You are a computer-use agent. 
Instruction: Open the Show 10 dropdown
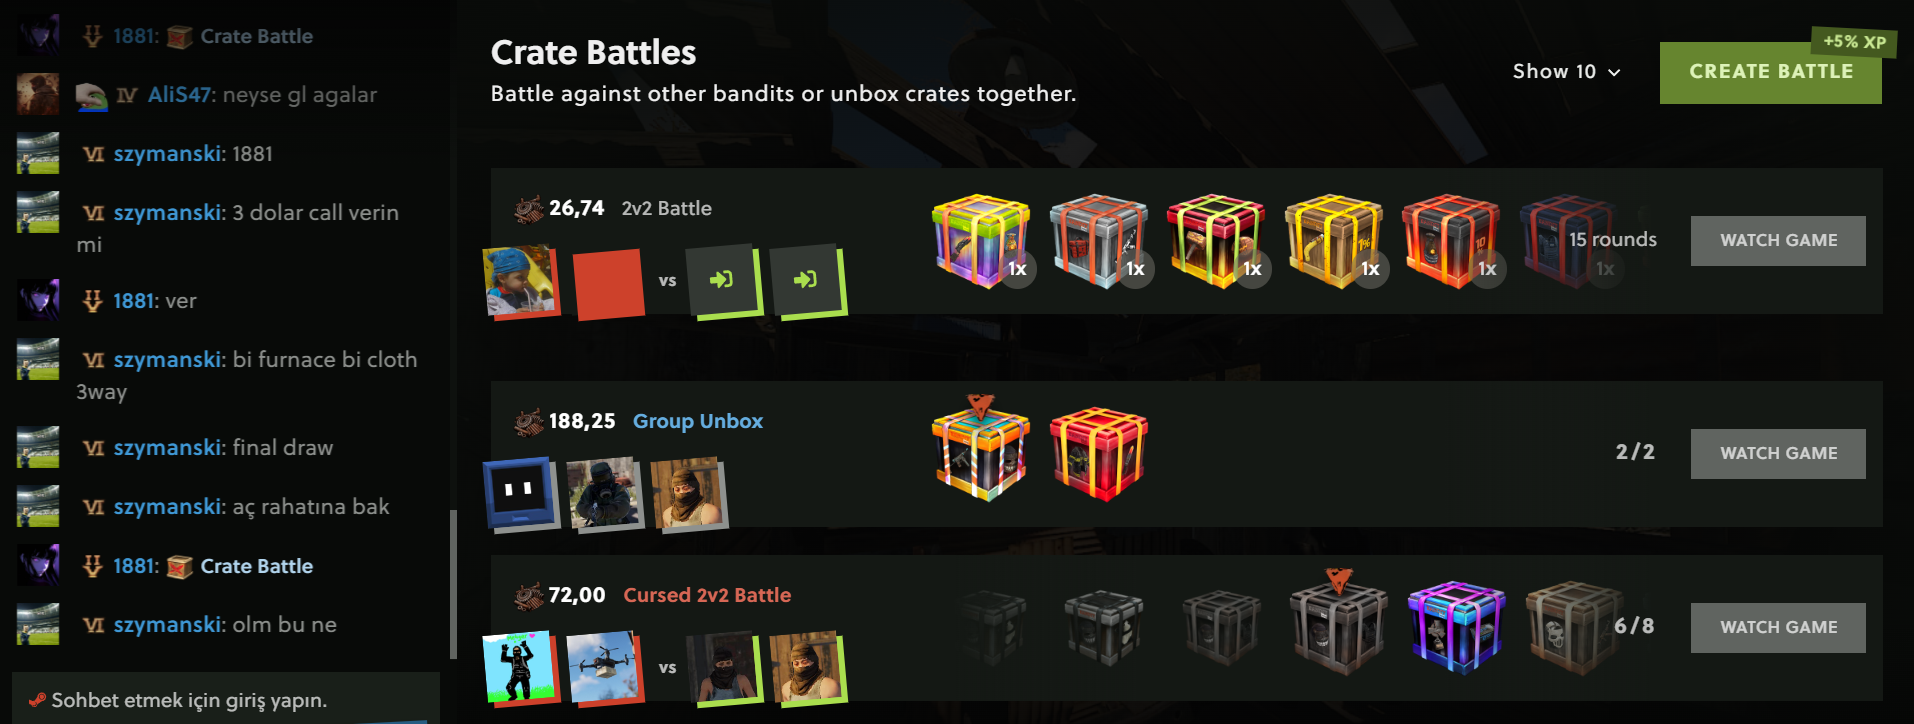1566,71
